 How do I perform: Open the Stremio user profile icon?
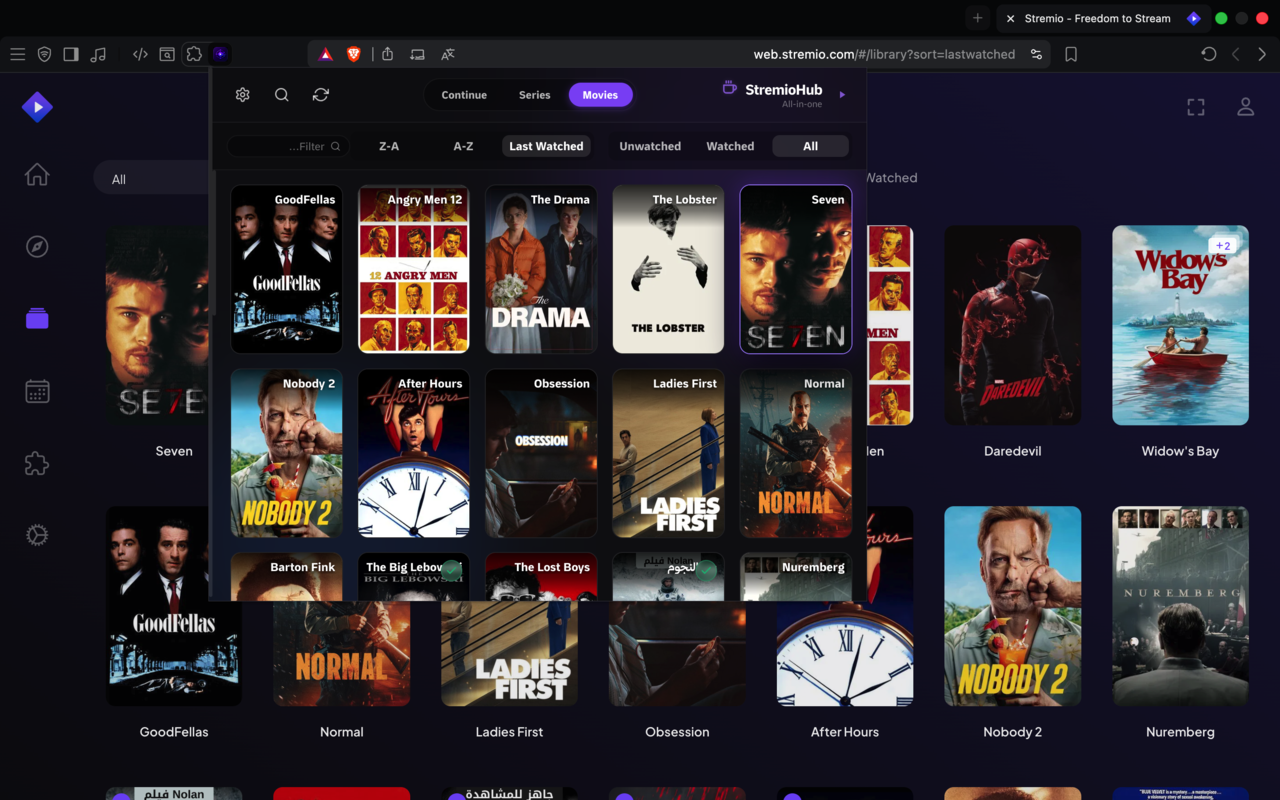[1245, 107]
